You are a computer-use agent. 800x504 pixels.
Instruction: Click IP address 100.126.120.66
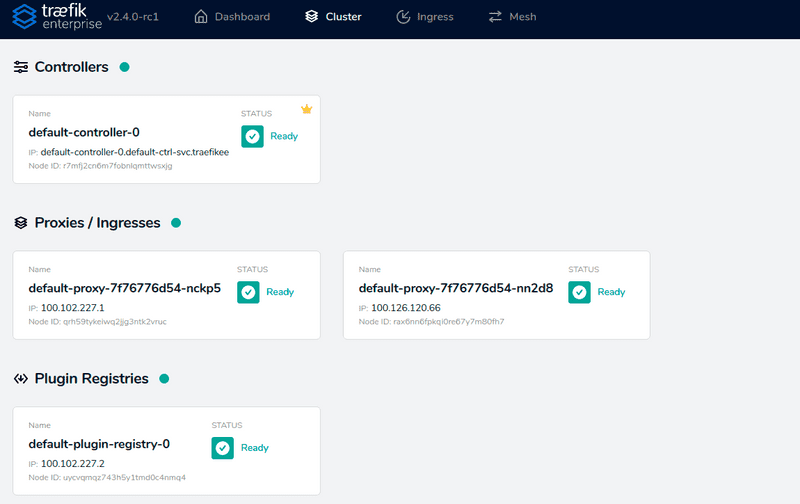[406, 308]
